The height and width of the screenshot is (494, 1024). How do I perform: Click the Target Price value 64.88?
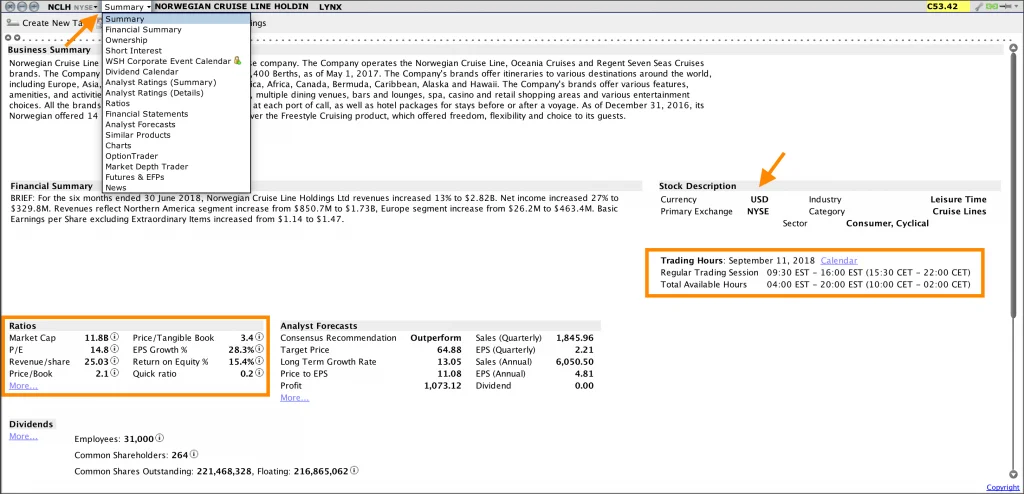point(449,350)
